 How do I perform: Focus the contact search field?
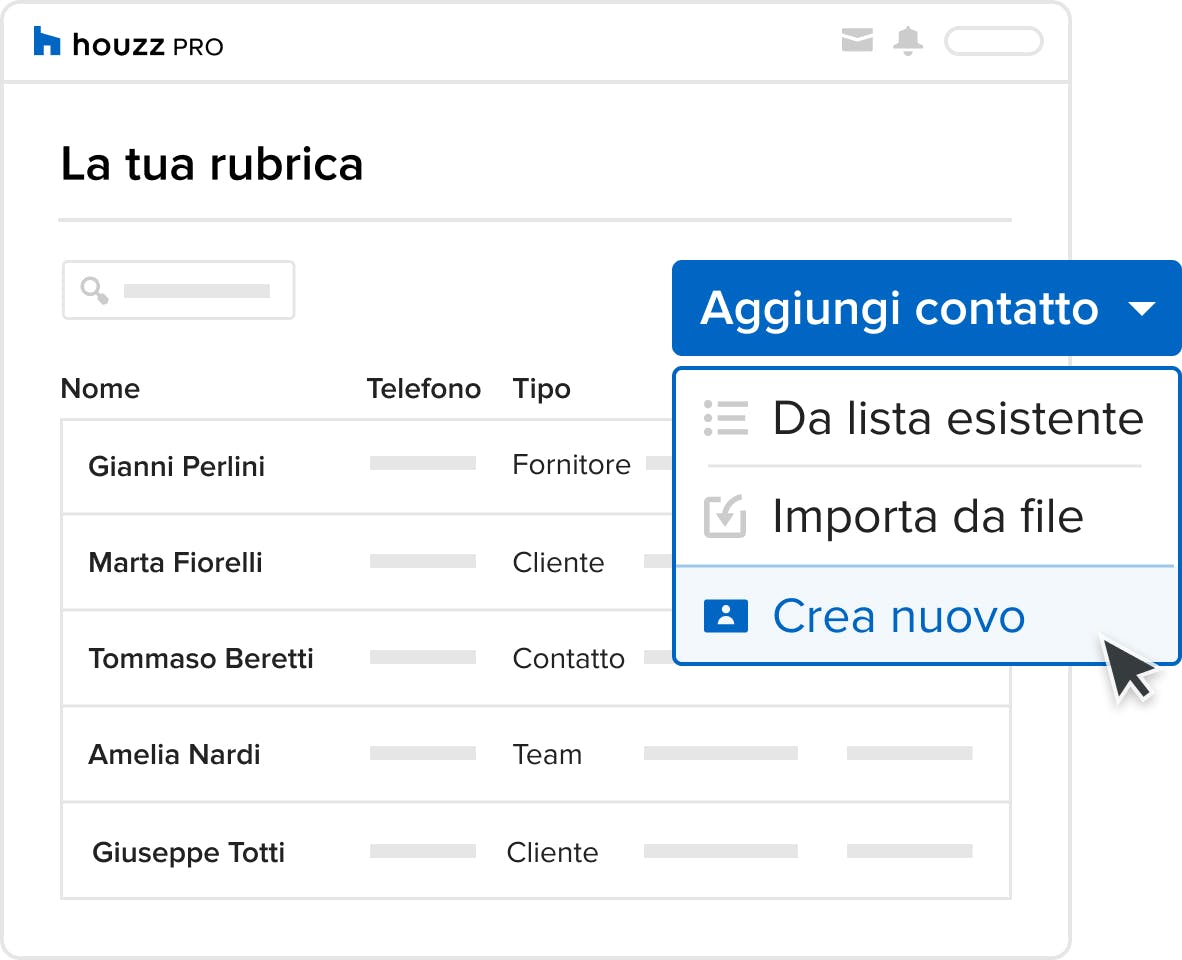pos(179,290)
